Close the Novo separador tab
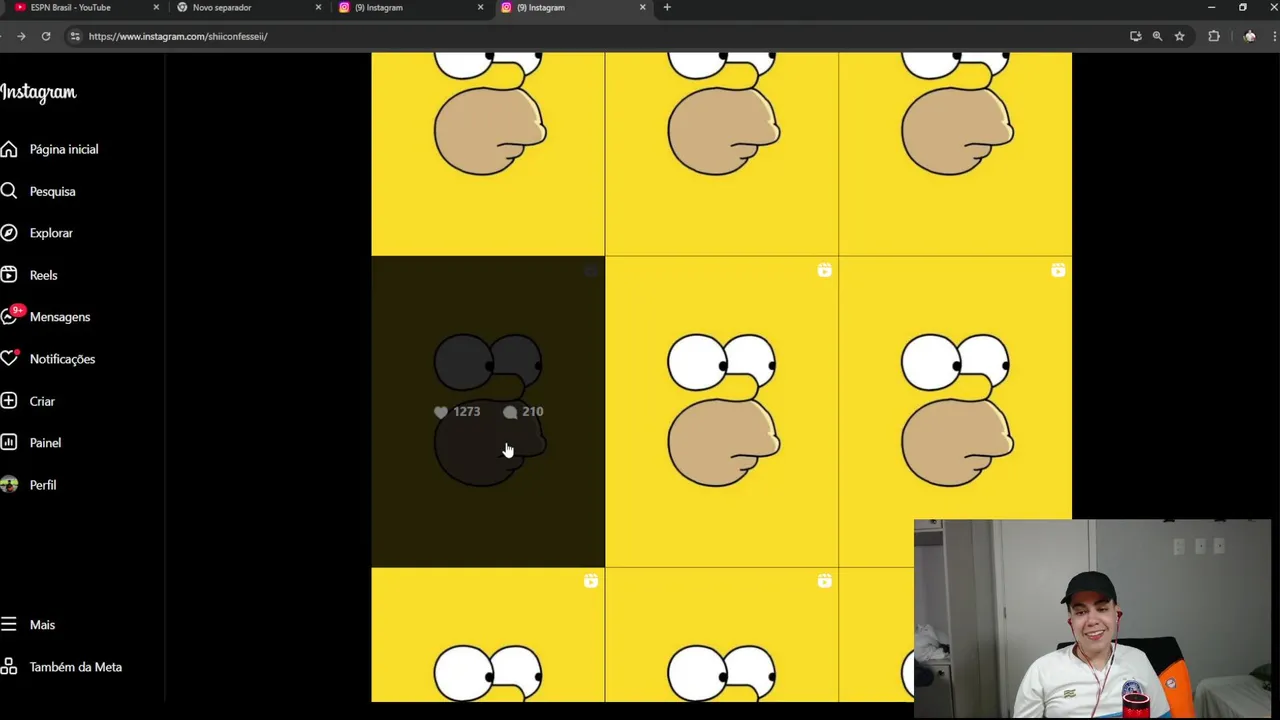 coord(318,7)
